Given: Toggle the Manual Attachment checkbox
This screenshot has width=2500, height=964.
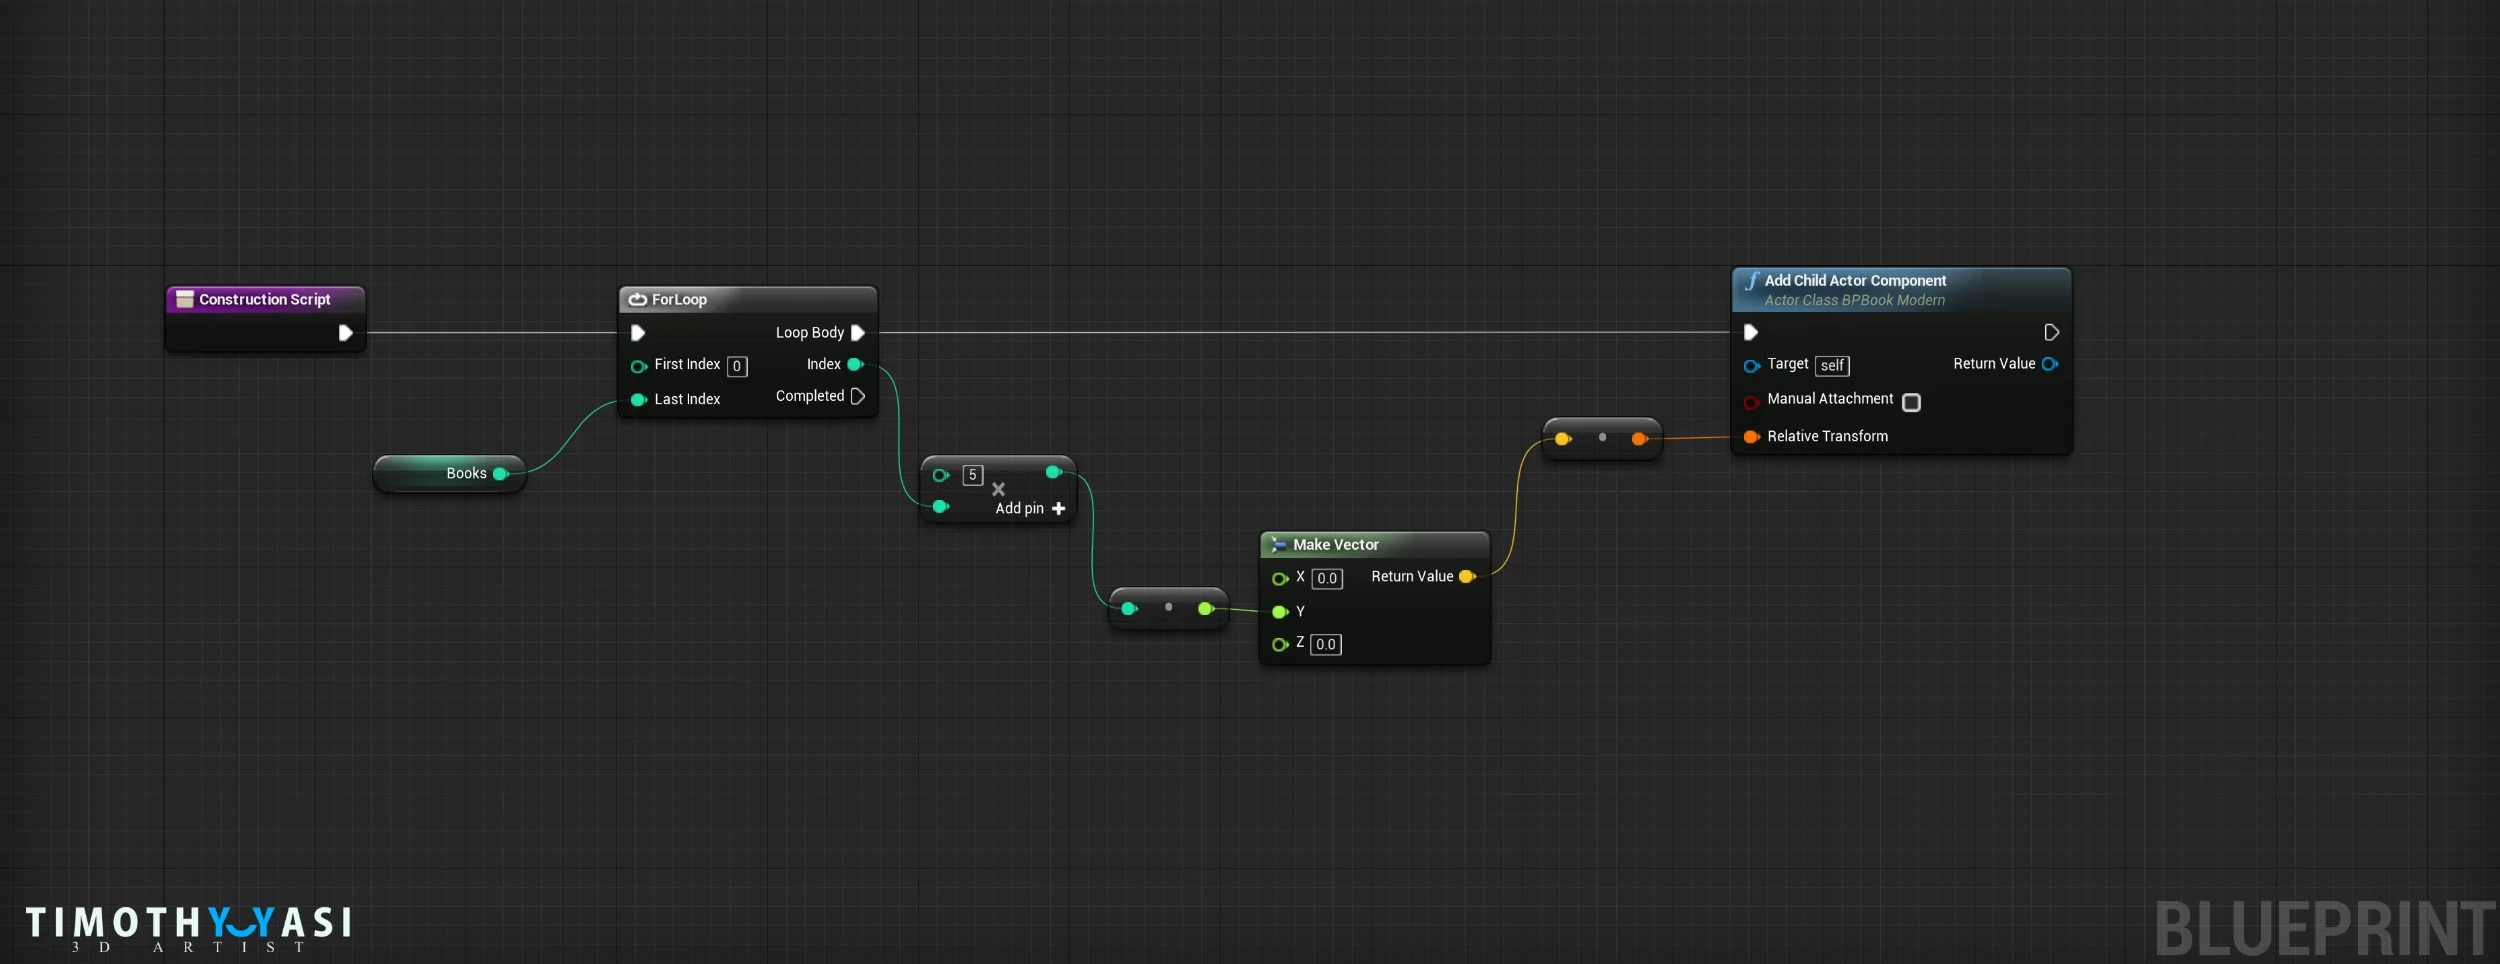Looking at the screenshot, I should (x=1911, y=402).
